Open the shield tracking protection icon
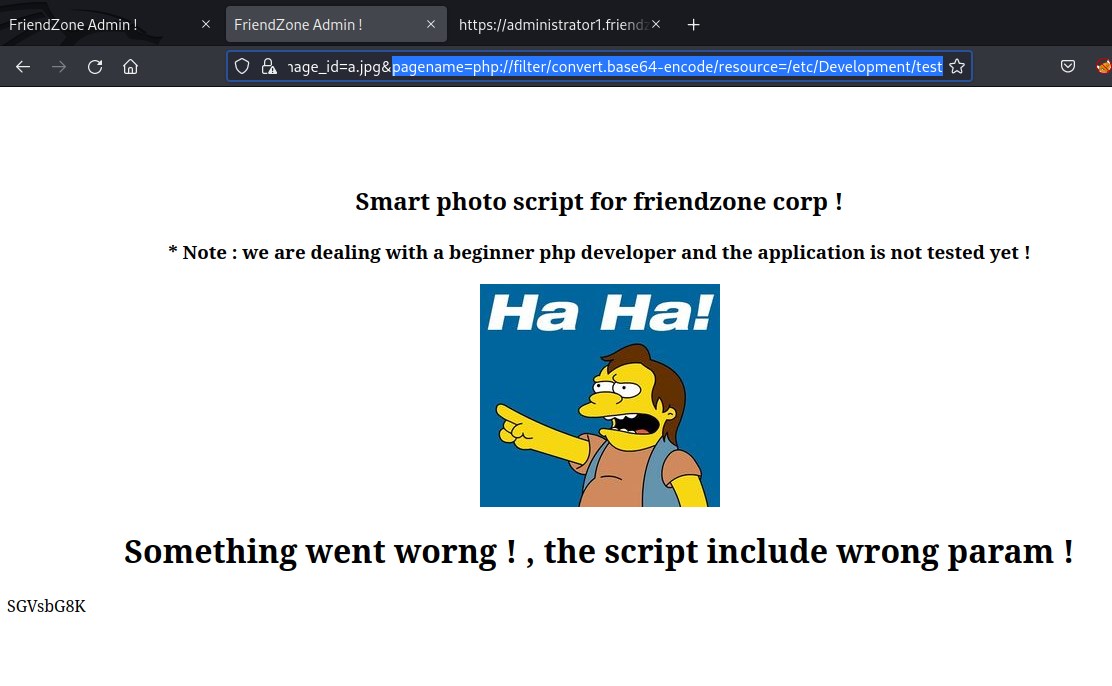 (242, 67)
